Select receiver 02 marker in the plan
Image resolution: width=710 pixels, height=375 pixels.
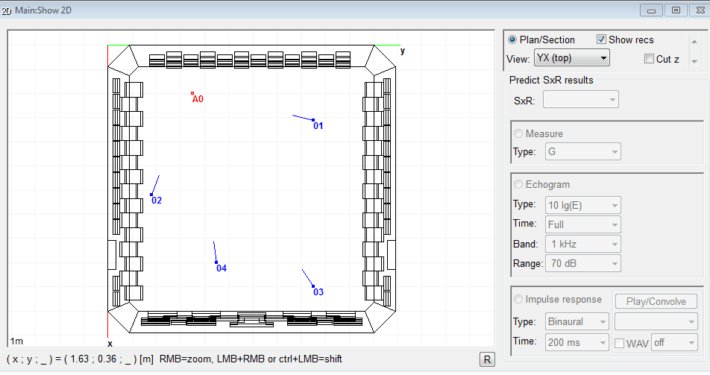pyautogui.click(x=151, y=194)
